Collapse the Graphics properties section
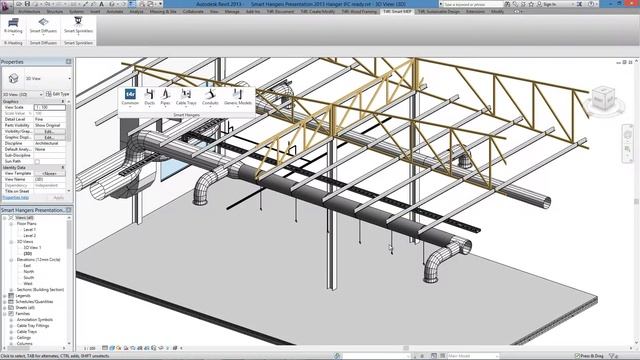The width and height of the screenshot is (640, 360). pyautogui.click(x=63, y=101)
